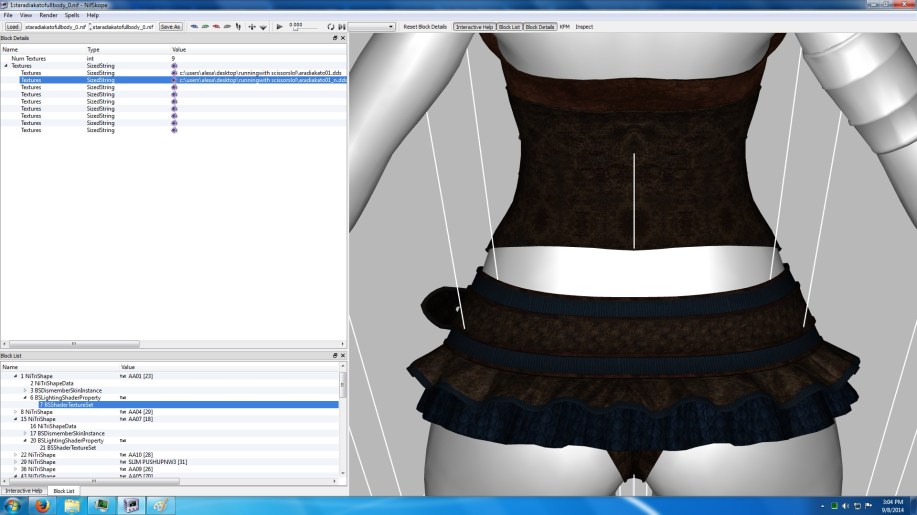Switch to the Interactive Help bottom tab
The width and height of the screenshot is (917, 515).
pos(24,491)
